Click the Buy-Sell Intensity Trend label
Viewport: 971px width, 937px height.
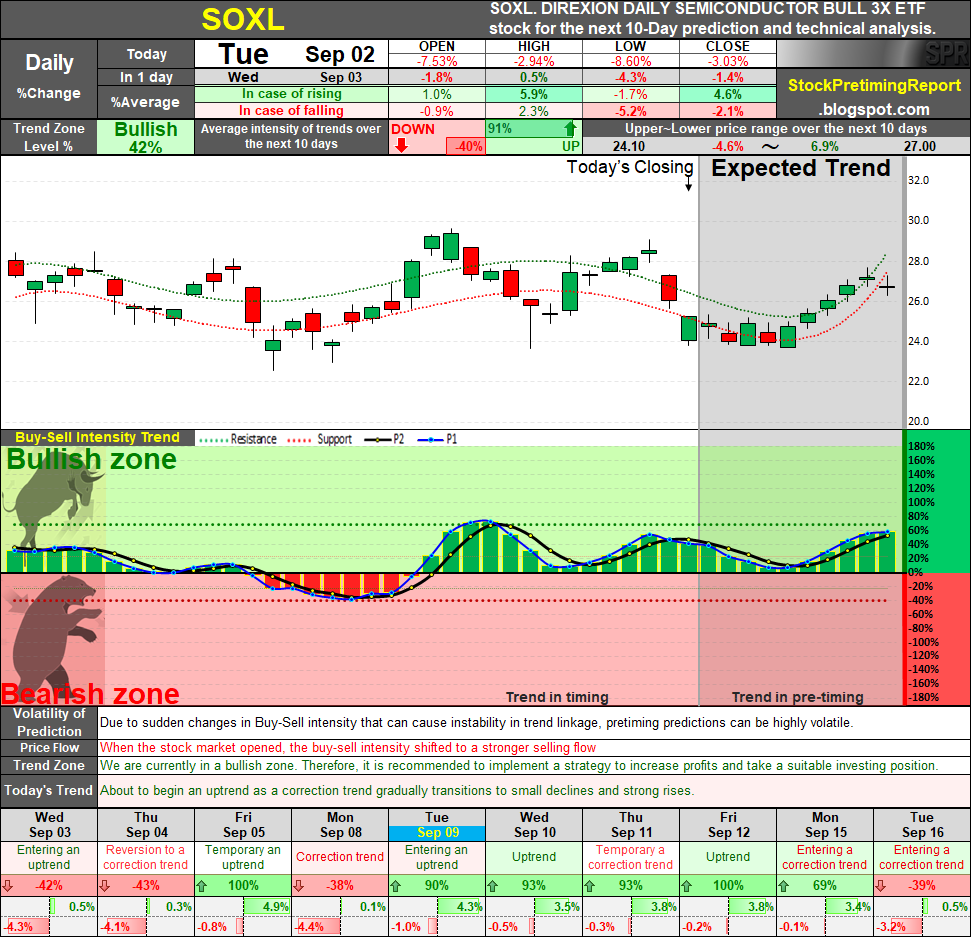97,437
